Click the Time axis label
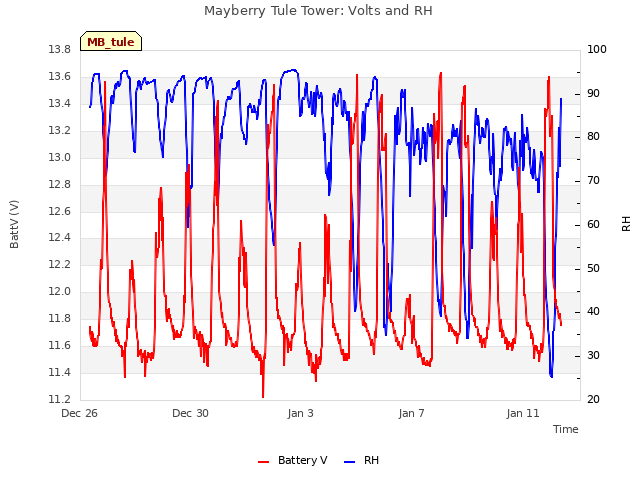 (x=566, y=429)
